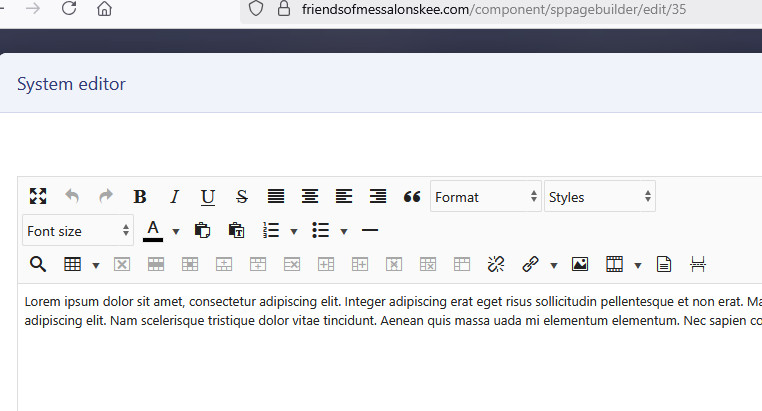Open find and replace search

tap(38, 264)
